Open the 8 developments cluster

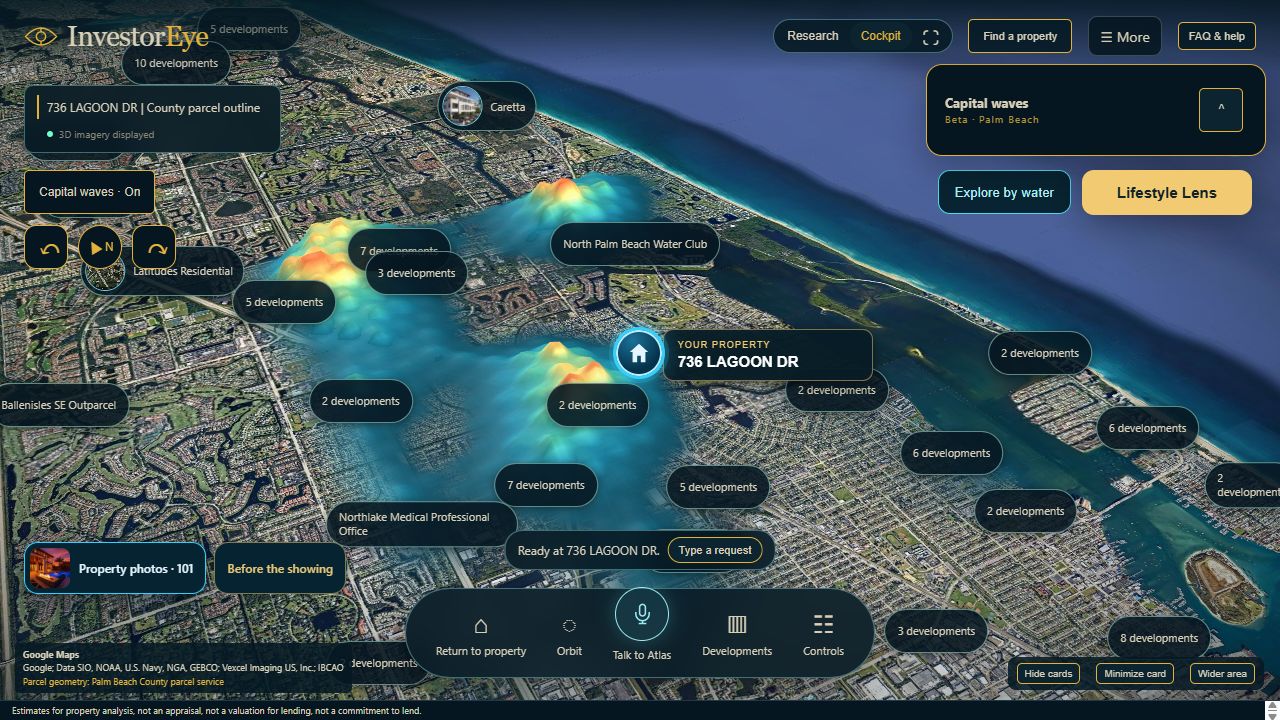click(1159, 638)
